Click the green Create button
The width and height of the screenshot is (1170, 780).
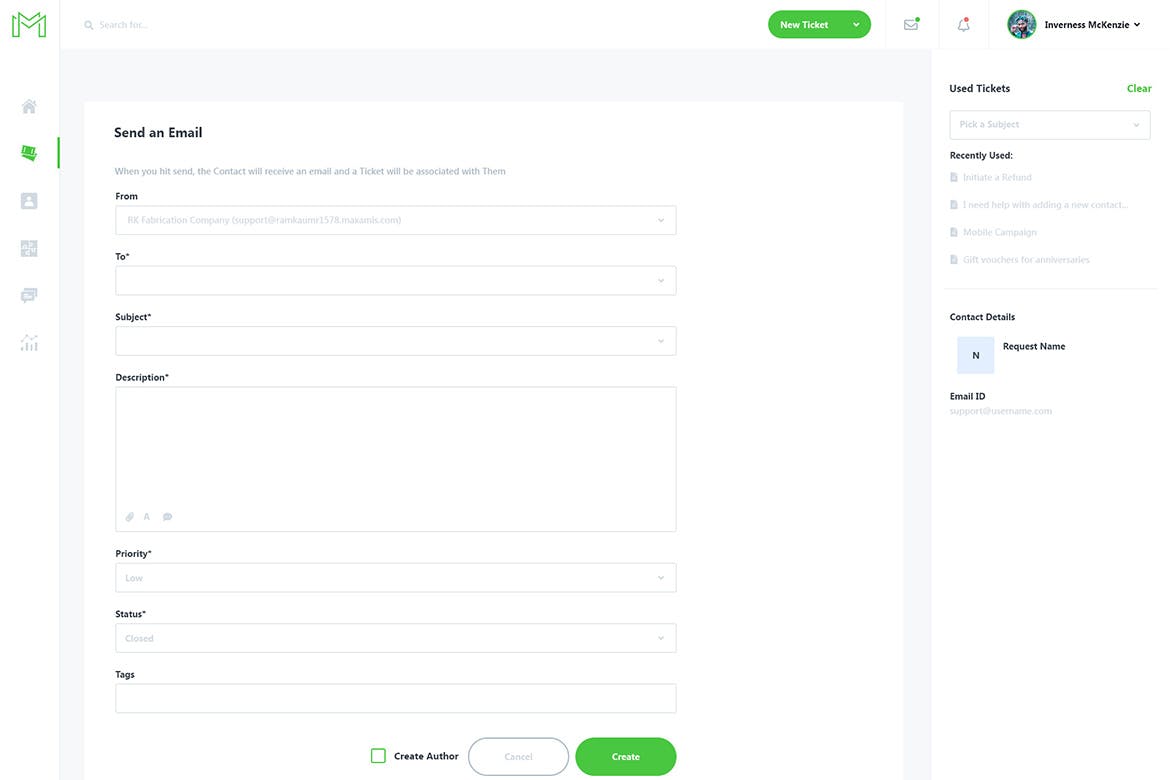pyautogui.click(x=625, y=757)
